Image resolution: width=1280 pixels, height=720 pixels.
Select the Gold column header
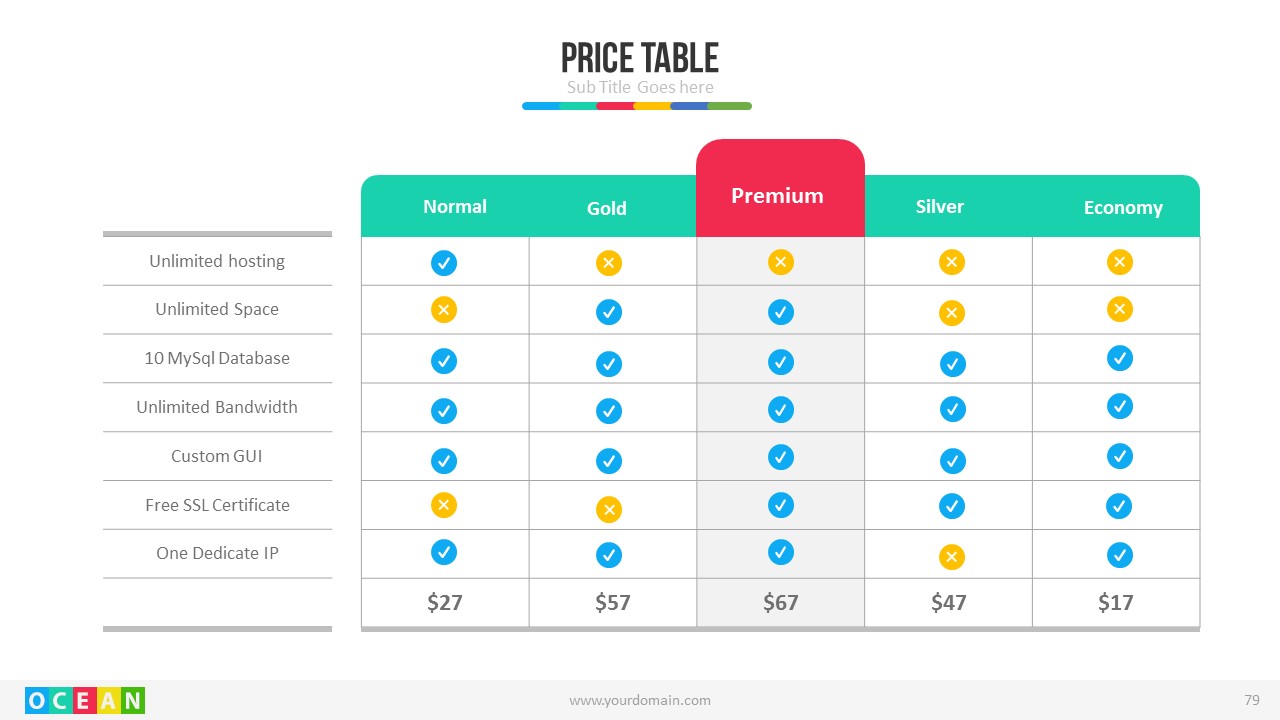[x=607, y=208]
